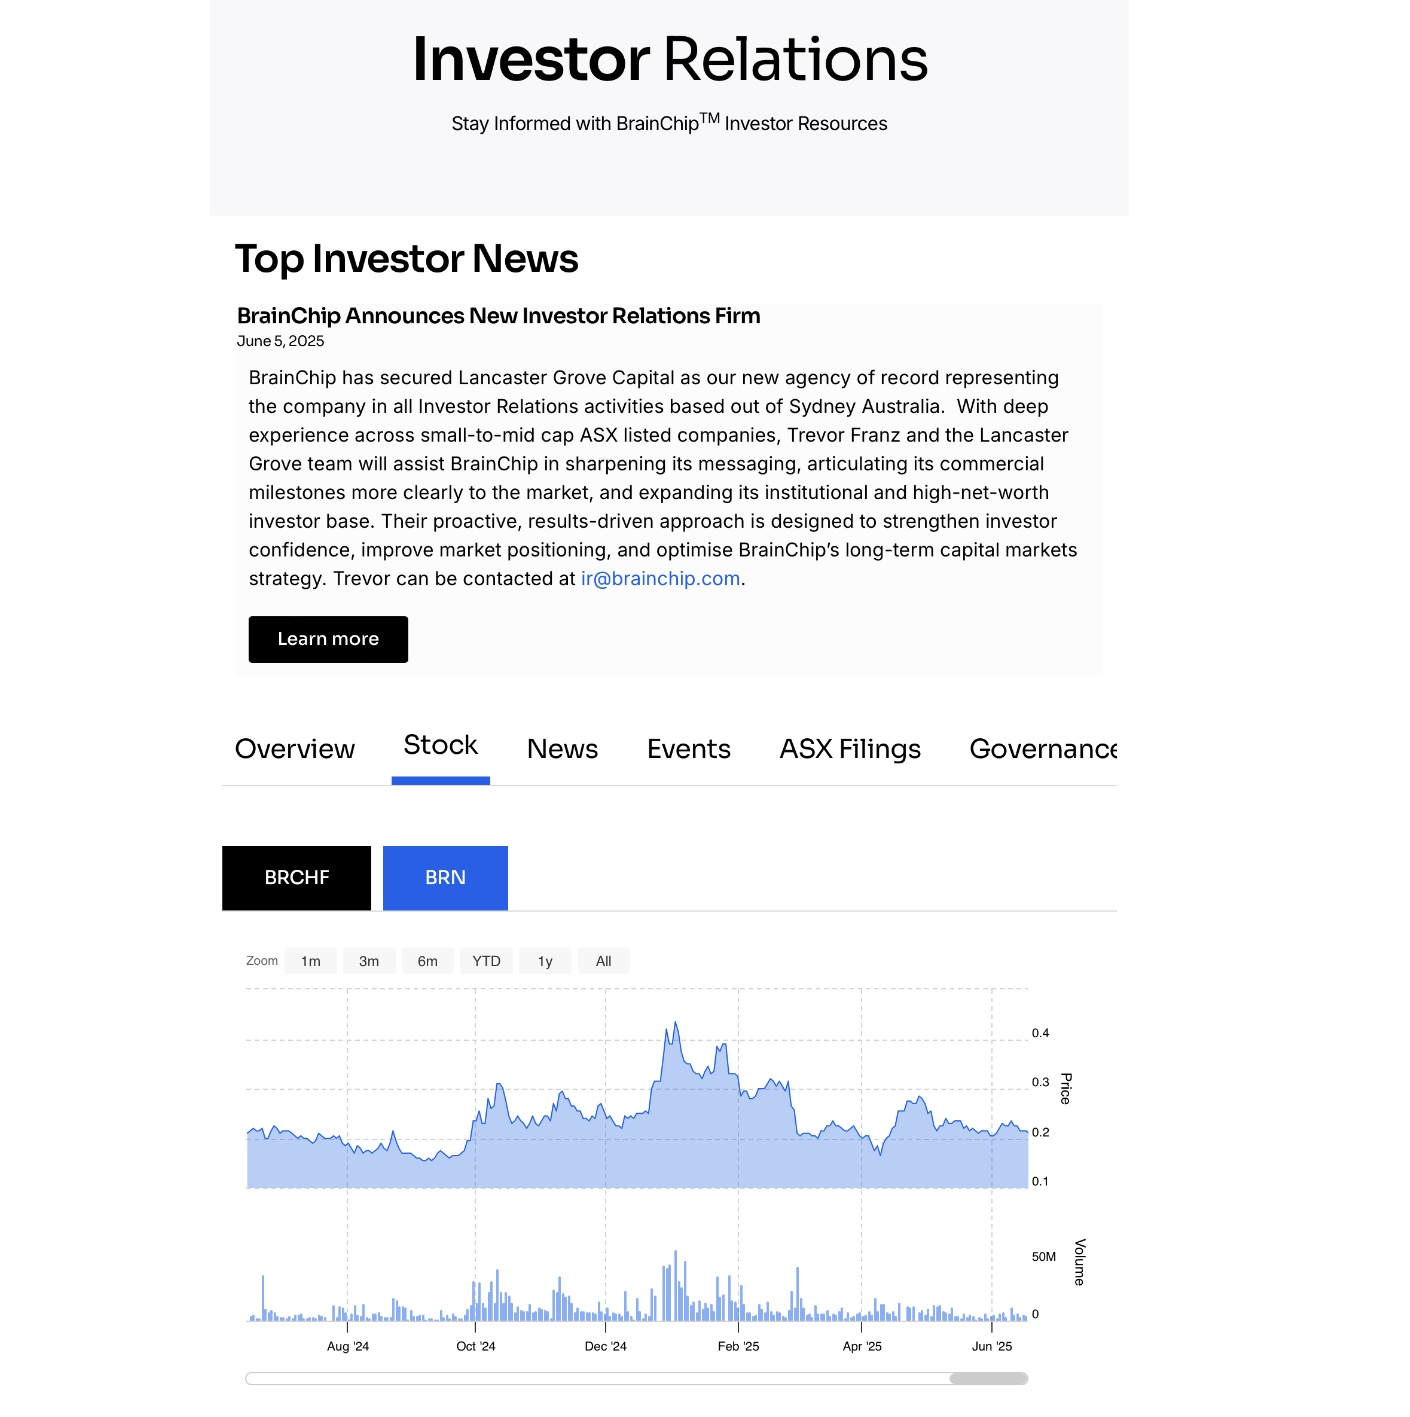
Task: Click the ir@brainchip.com email link
Action: pyautogui.click(x=660, y=579)
